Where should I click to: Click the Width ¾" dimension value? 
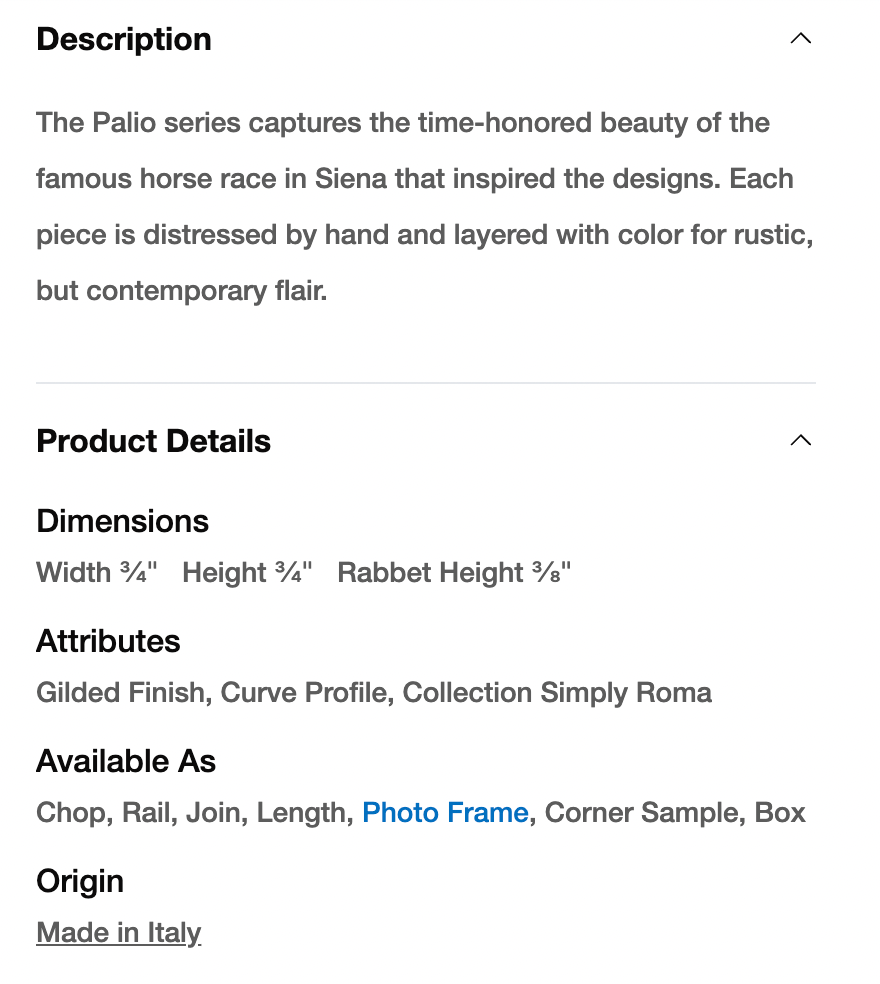tap(97, 572)
